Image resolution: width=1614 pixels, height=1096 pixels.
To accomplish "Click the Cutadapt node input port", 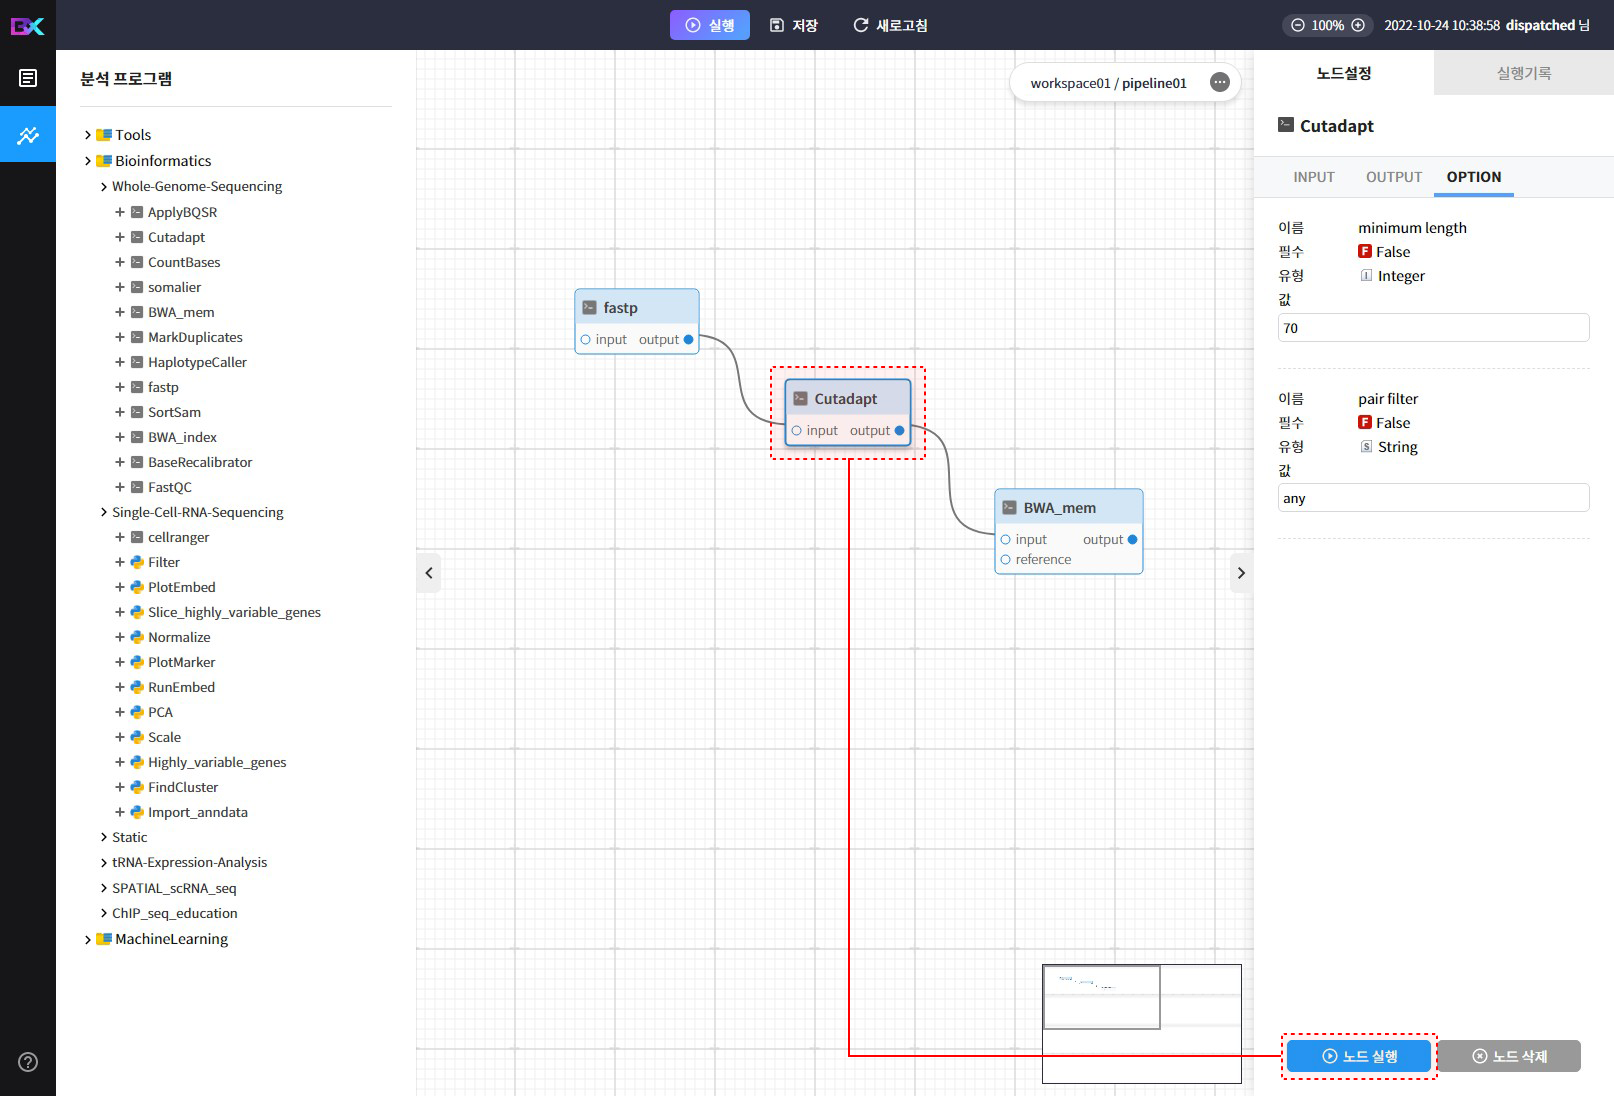I will [x=797, y=431].
